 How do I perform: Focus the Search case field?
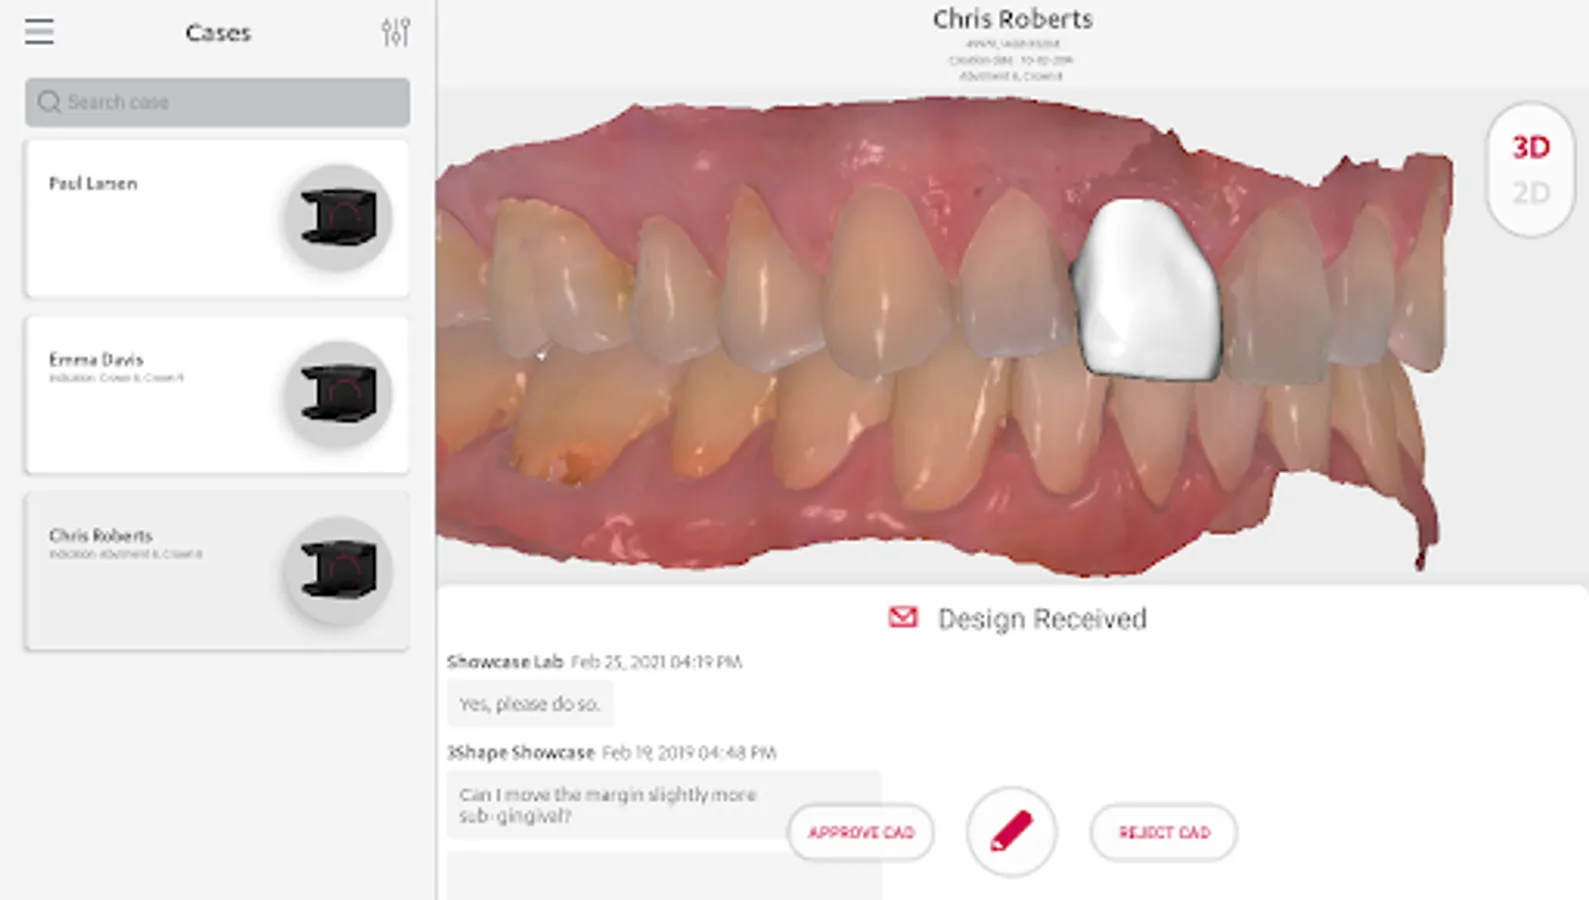217,102
